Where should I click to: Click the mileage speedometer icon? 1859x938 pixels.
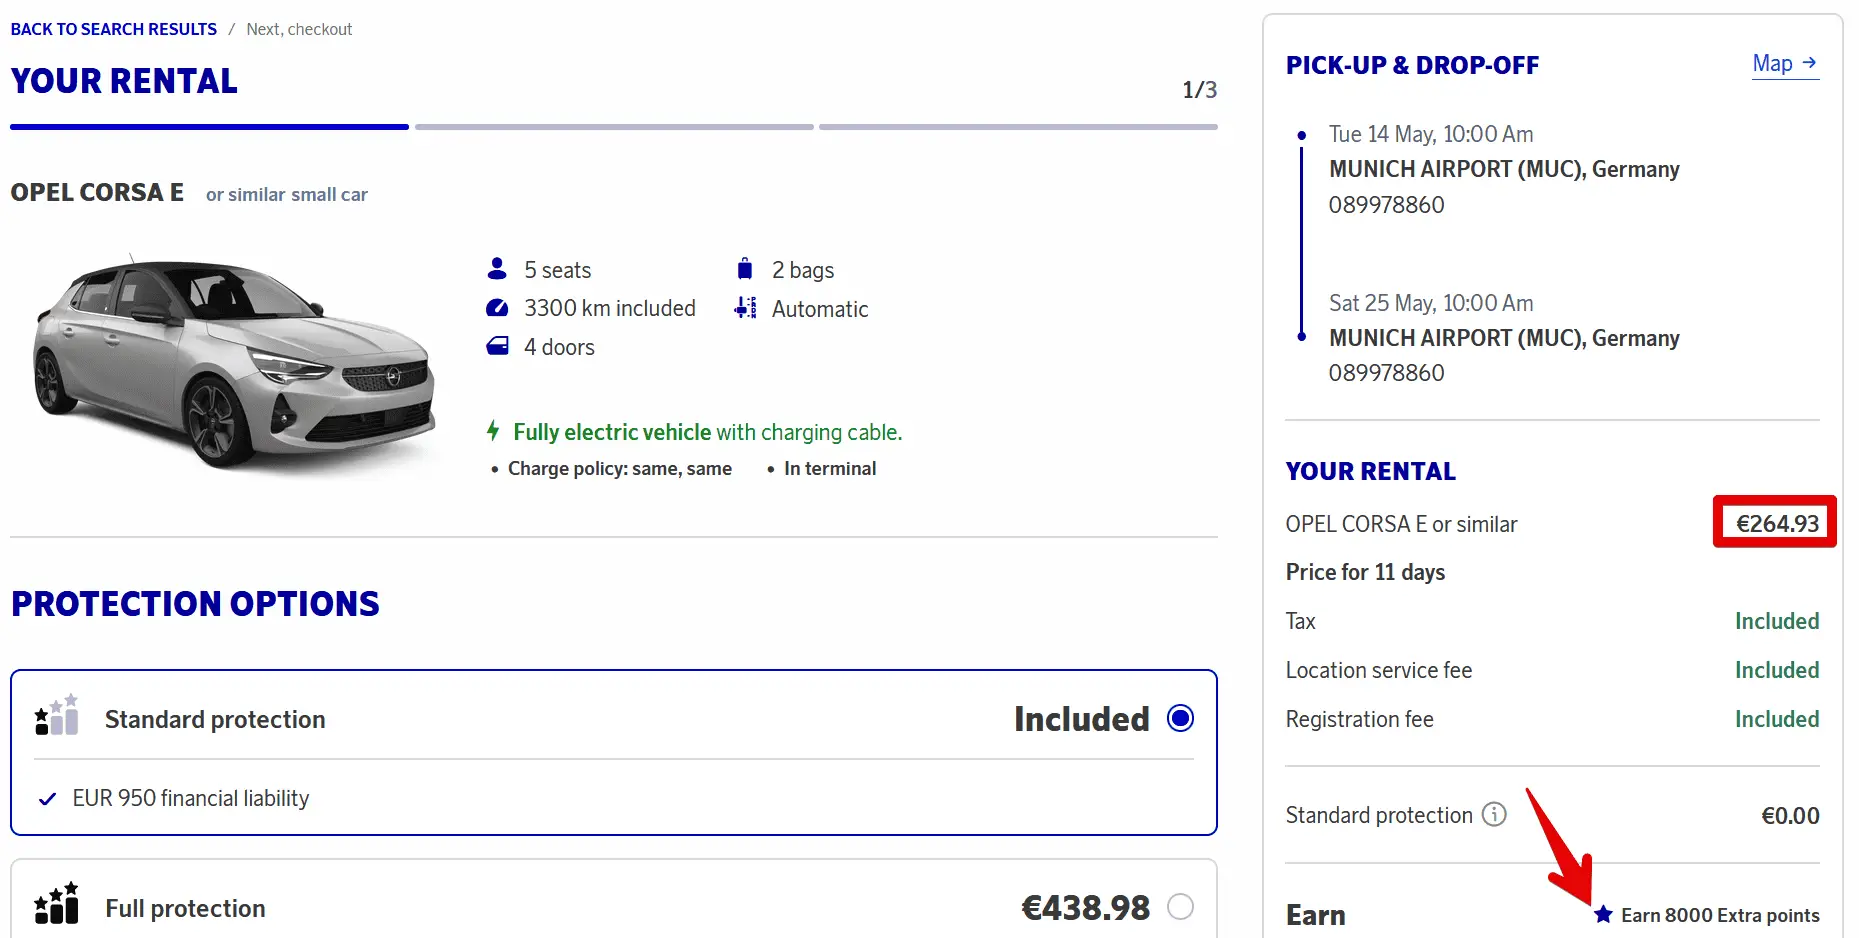[497, 308]
